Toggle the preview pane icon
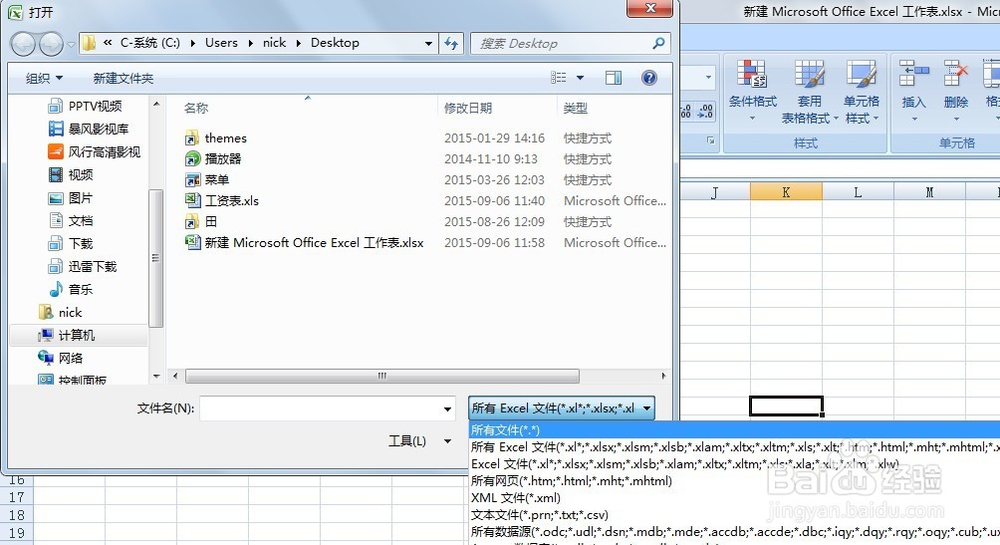Viewport: 1000px width, 545px height. pyautogui.click(x=614, y=78)
